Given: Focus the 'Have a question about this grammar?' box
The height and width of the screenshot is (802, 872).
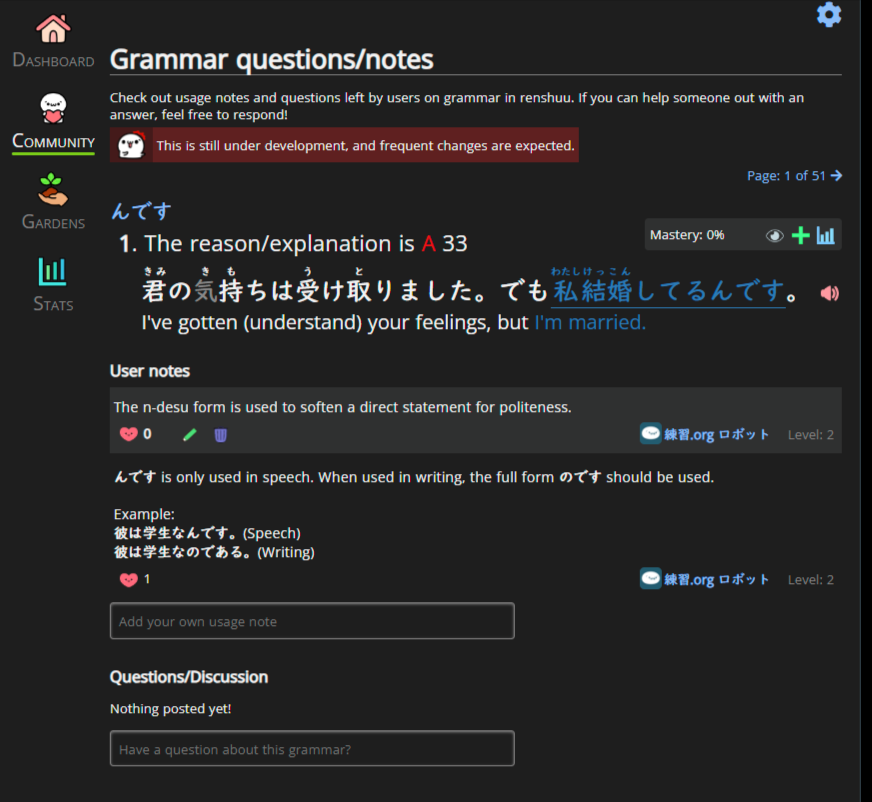Looking at the screenshot, I should 312,749.
